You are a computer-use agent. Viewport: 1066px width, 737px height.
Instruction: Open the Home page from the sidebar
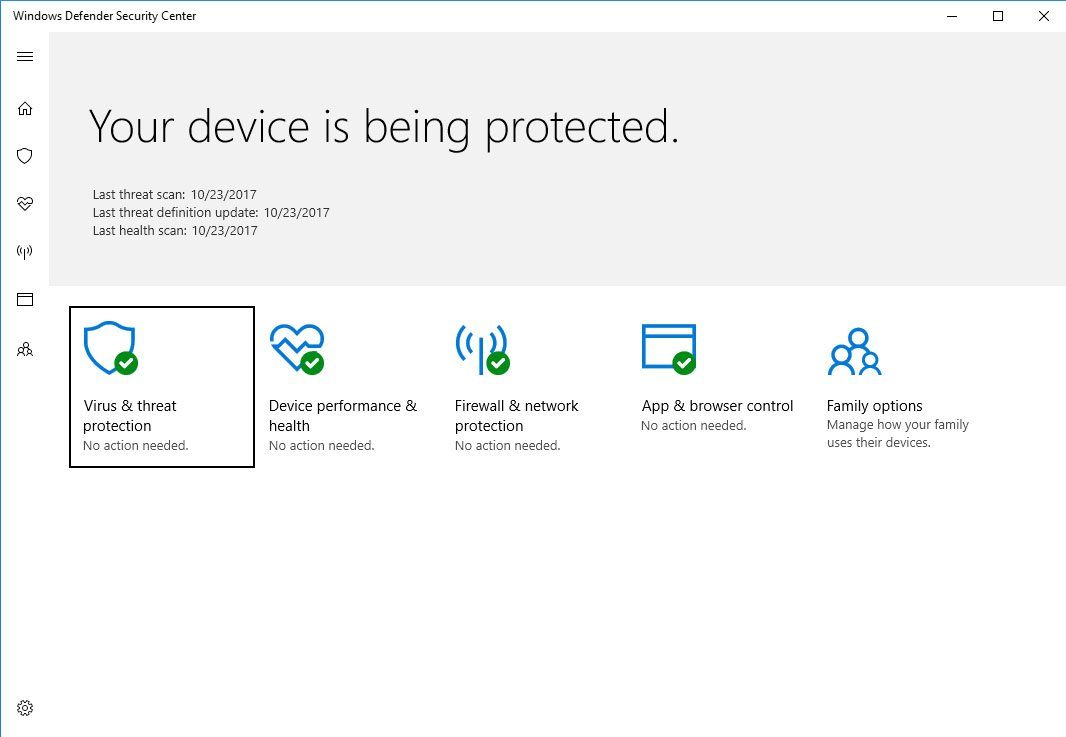(x=24, y=108)
